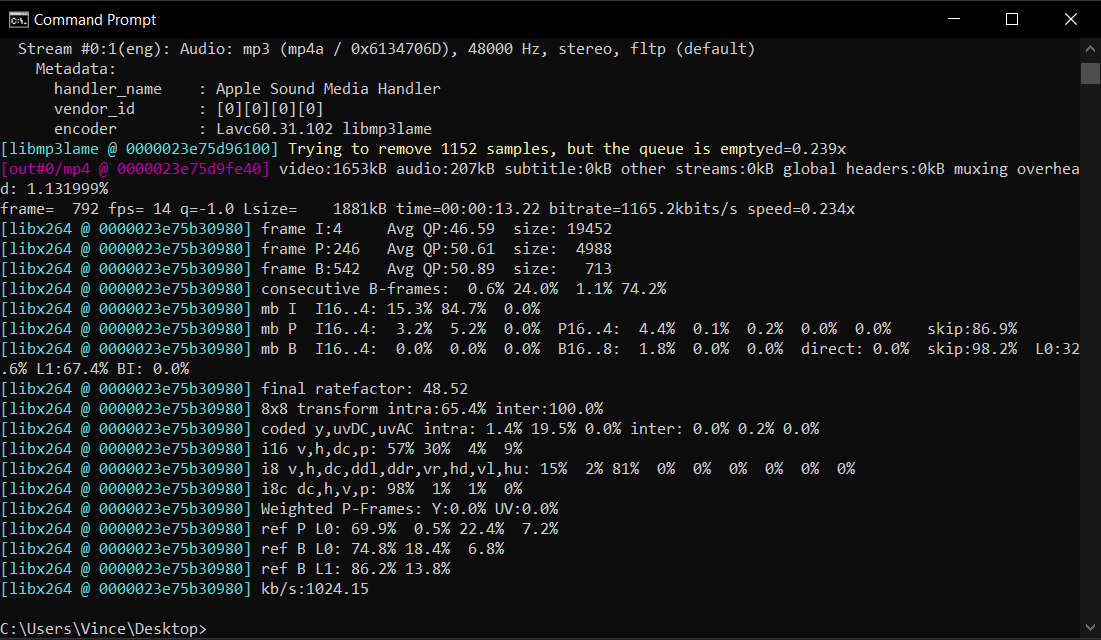This screenshot has height=640, width=1101.
Task: Click the Command Prompt icon in the title bar
Action: coord(18,18)
